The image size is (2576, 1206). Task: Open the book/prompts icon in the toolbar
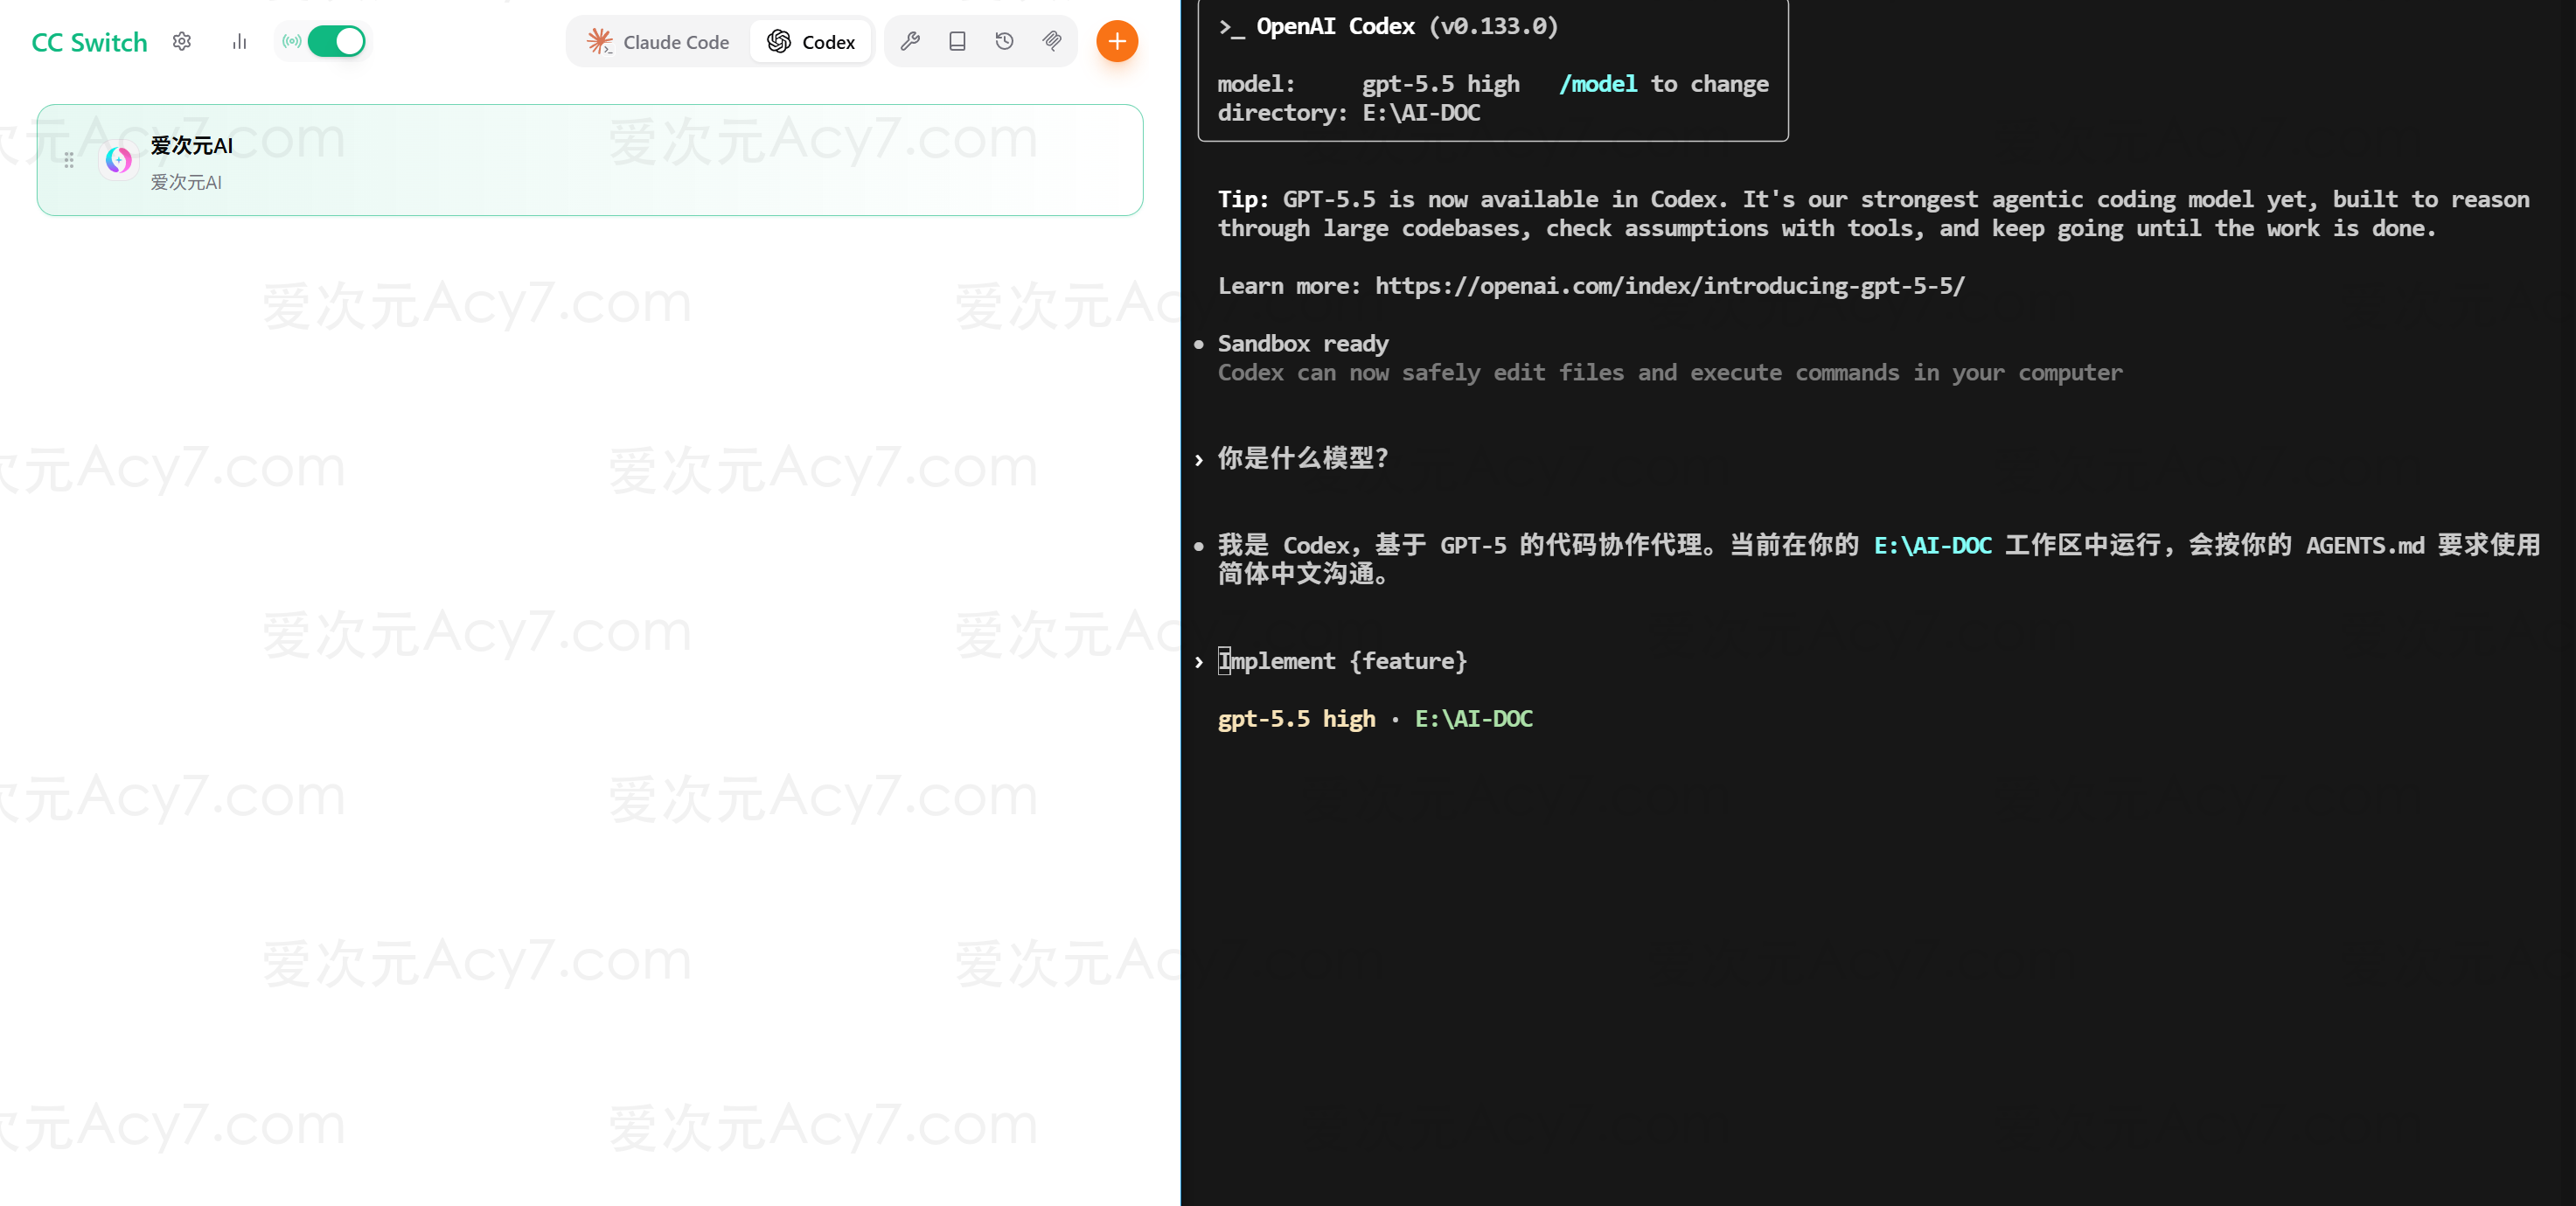tap(957, 41)
